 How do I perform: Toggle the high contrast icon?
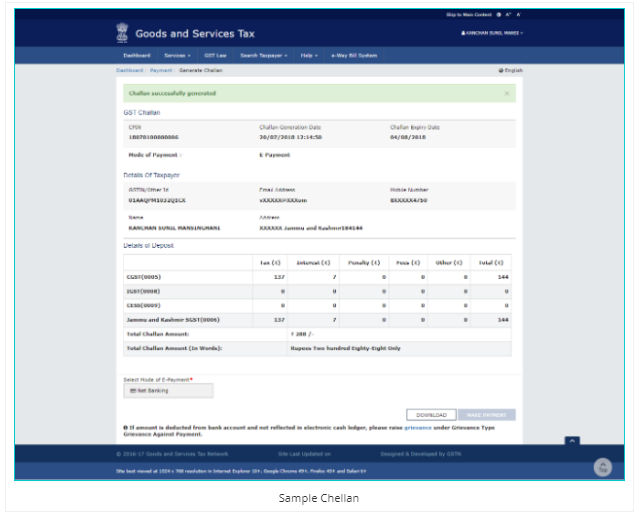pos(499,15)
